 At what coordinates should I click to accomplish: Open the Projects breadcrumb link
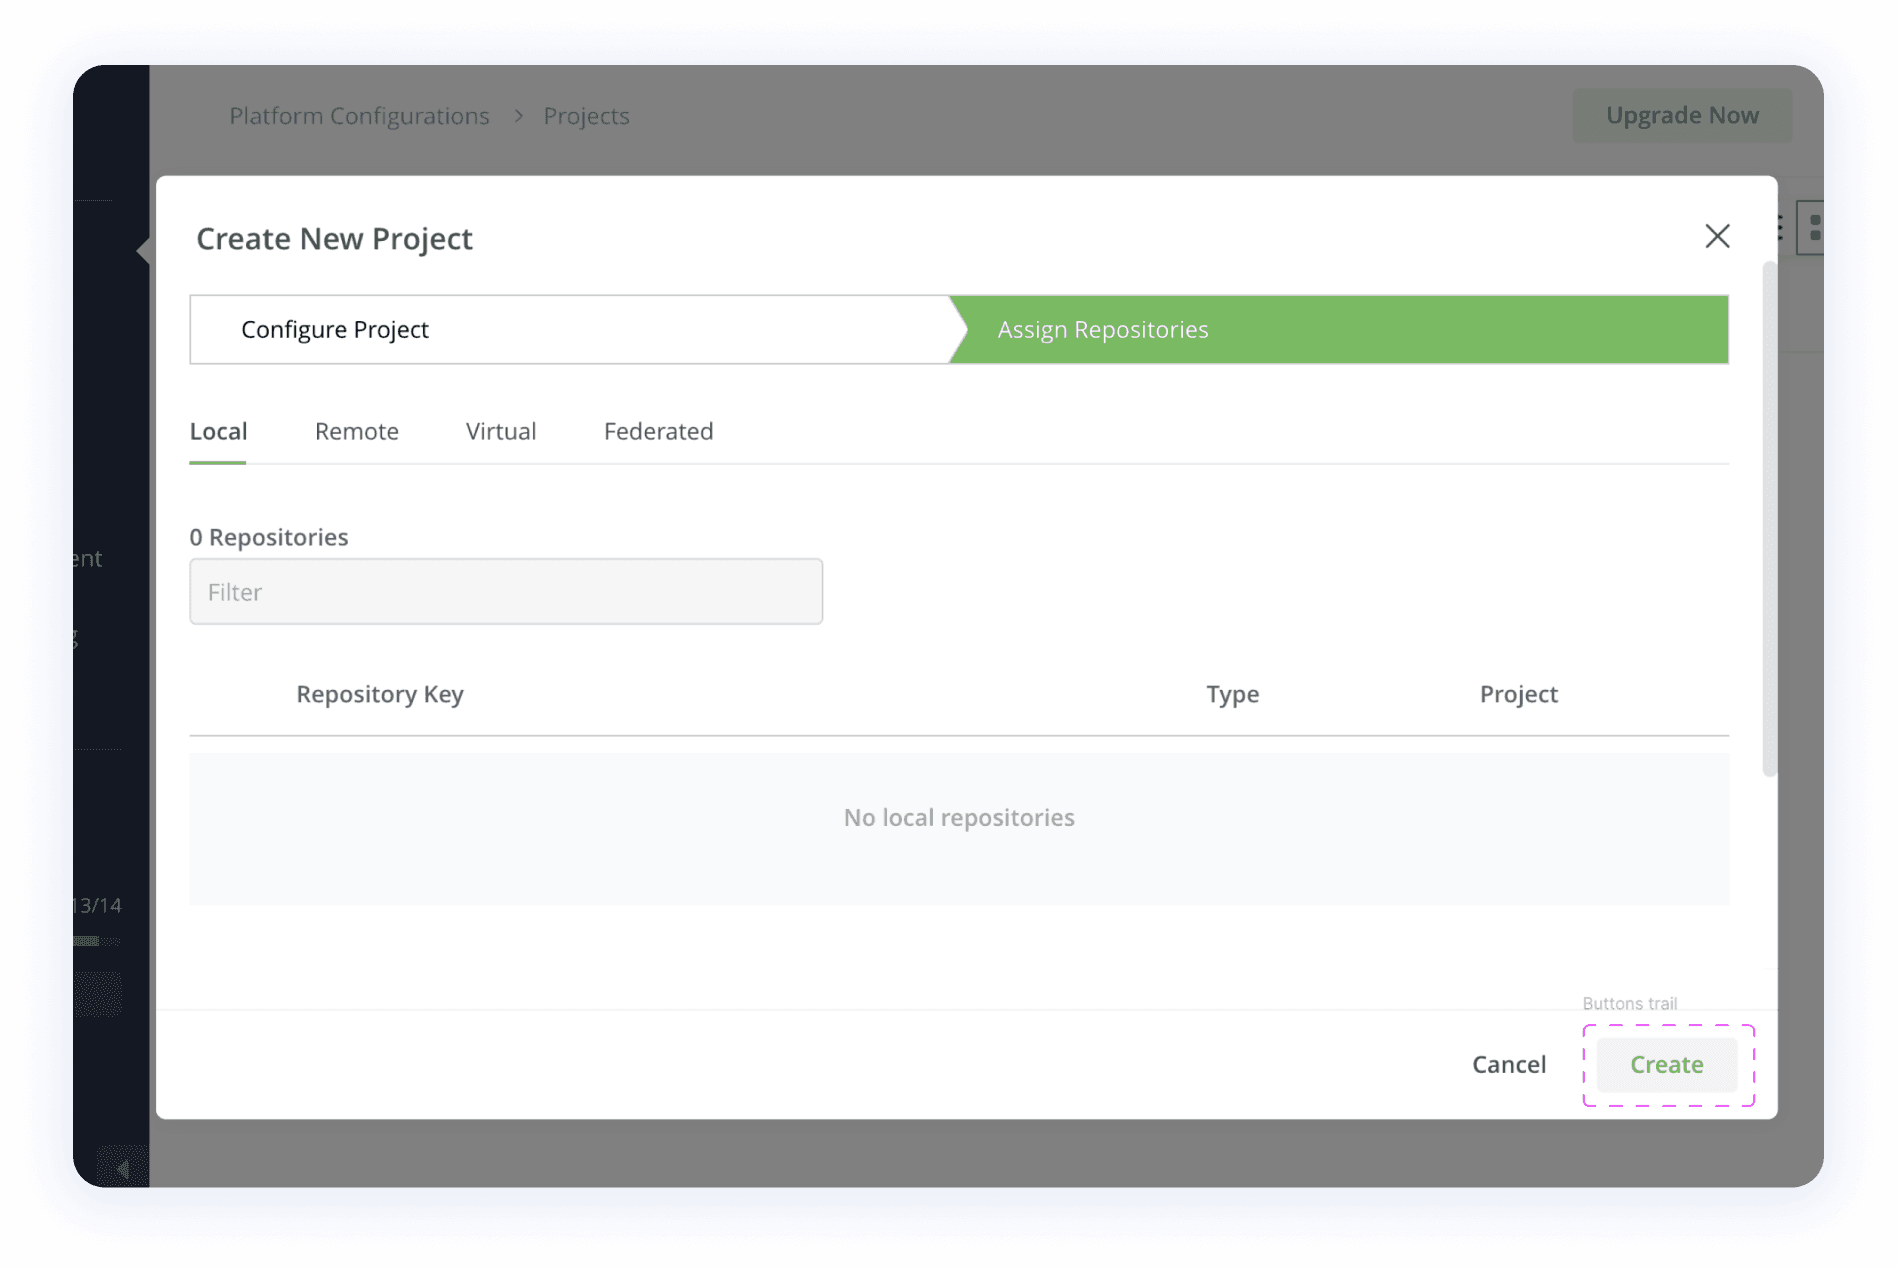(x=586, y=116)
